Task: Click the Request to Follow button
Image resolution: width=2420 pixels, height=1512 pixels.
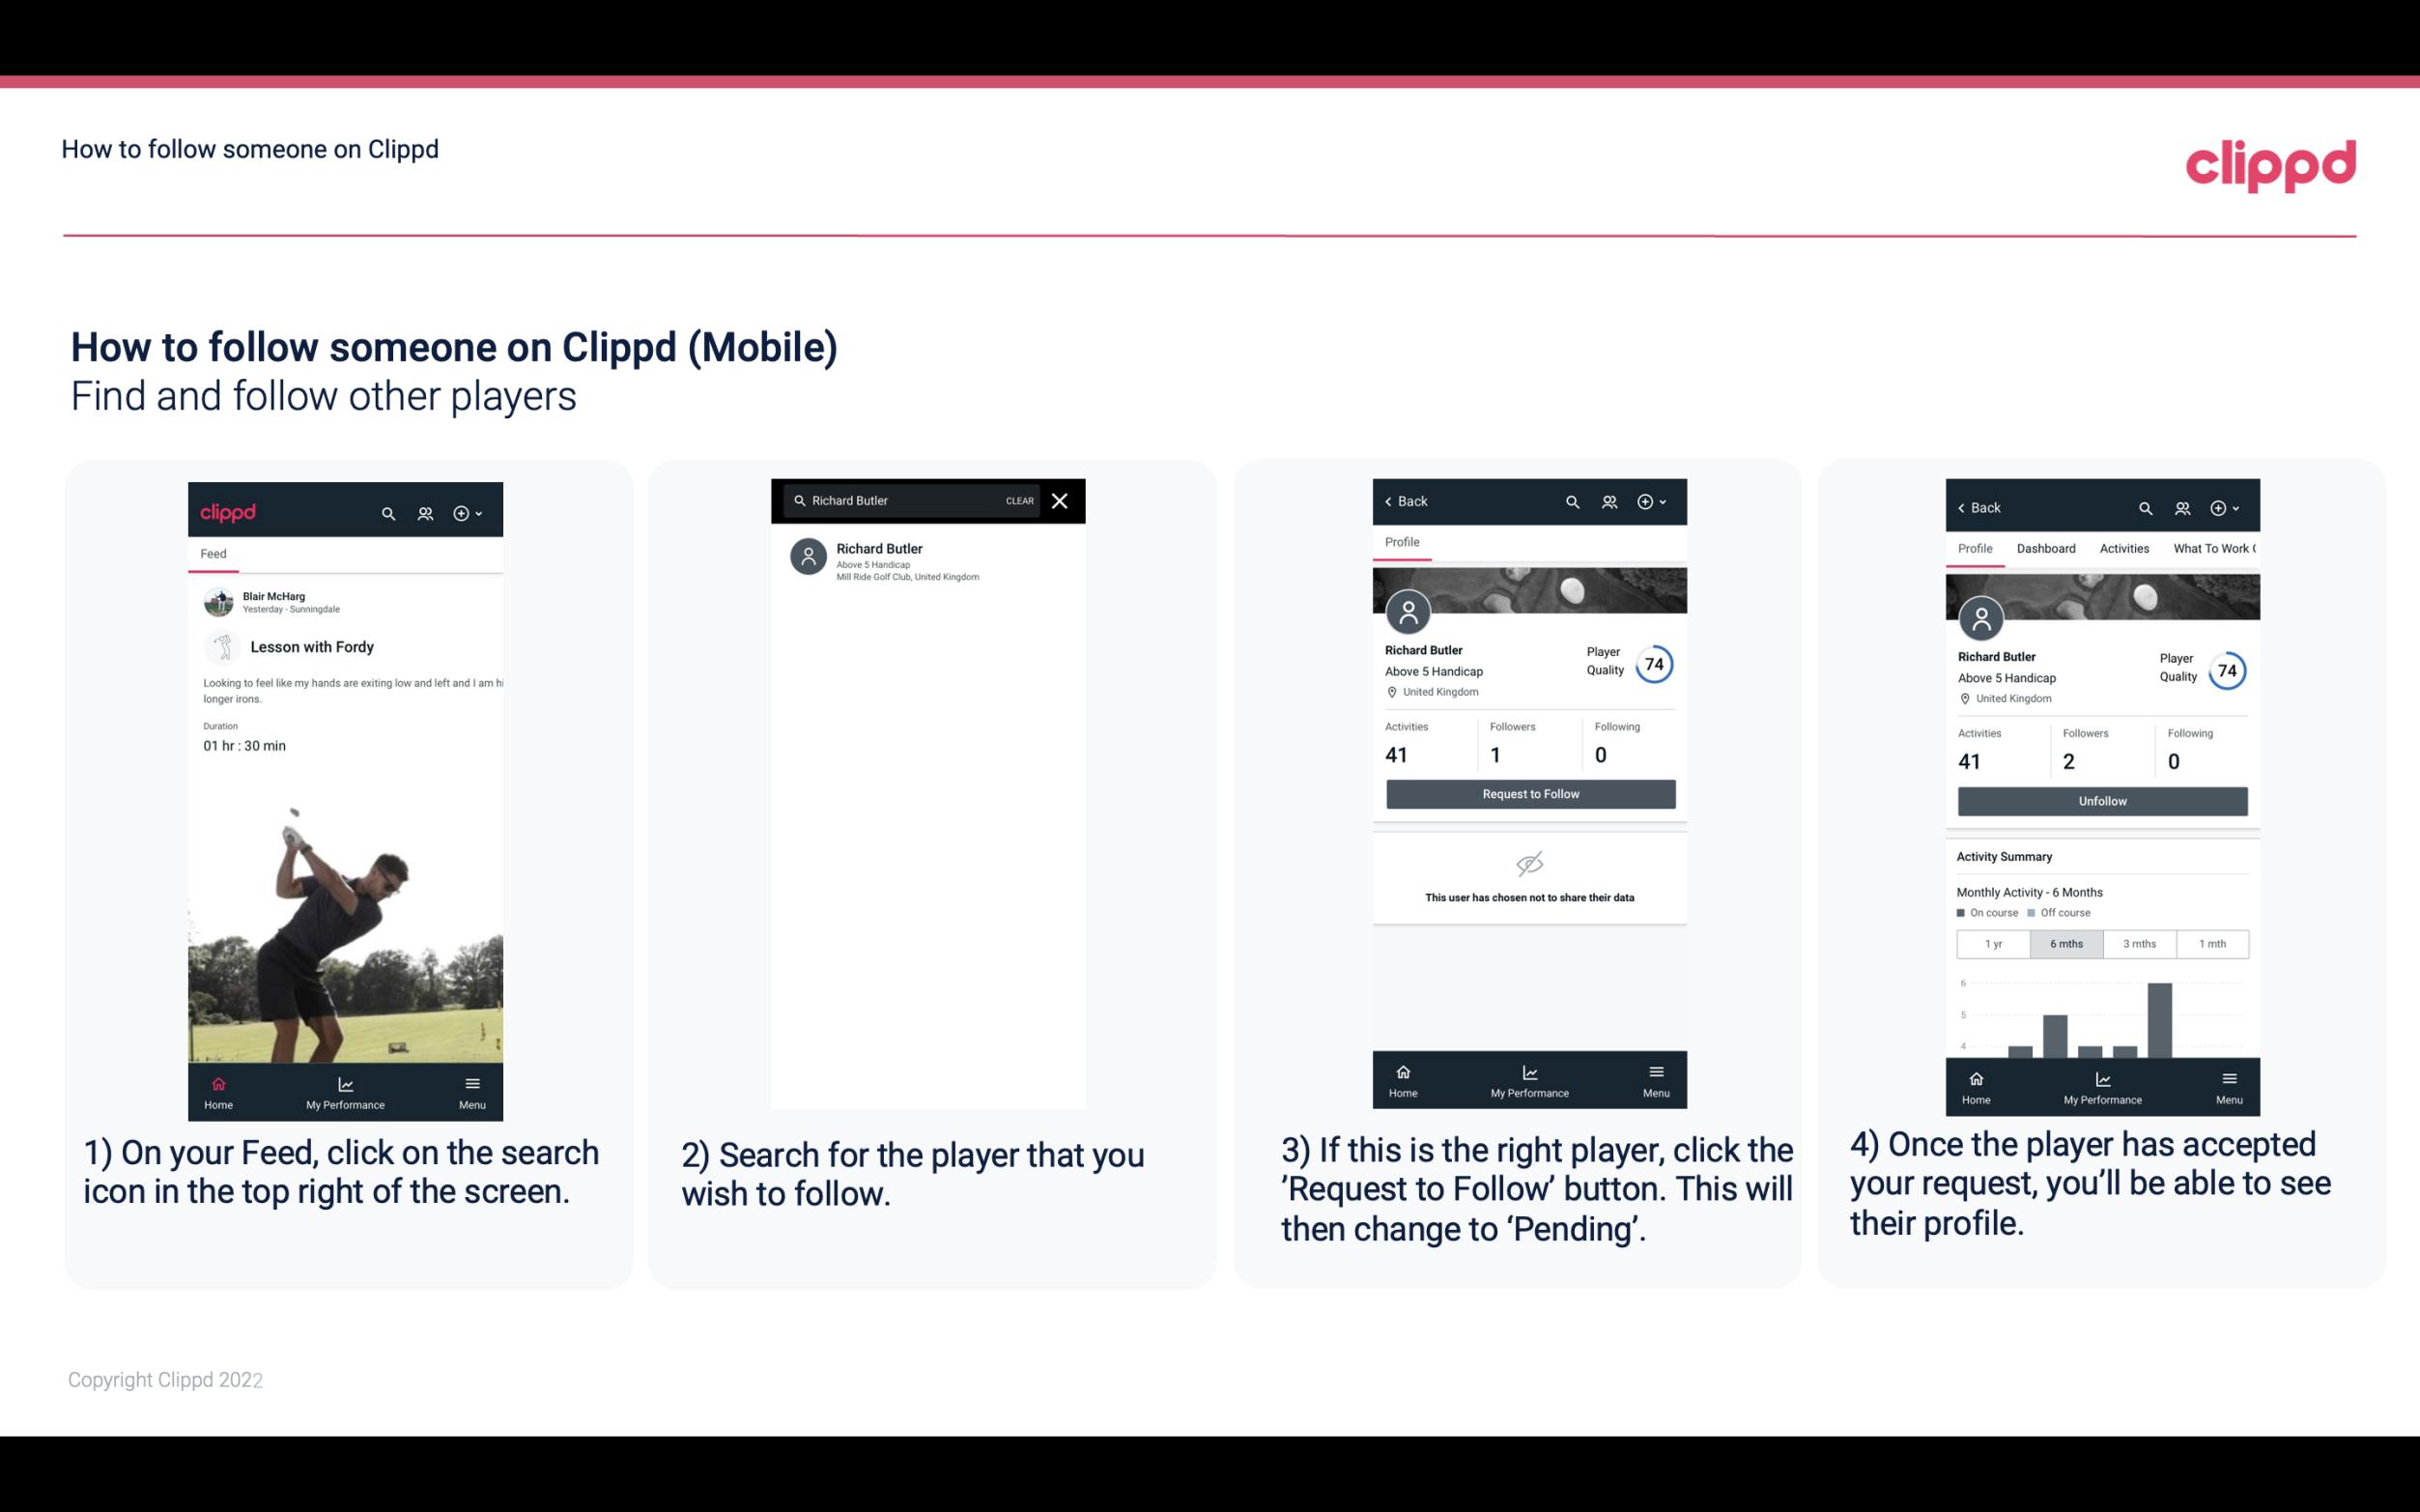Action: (1530, 792)
